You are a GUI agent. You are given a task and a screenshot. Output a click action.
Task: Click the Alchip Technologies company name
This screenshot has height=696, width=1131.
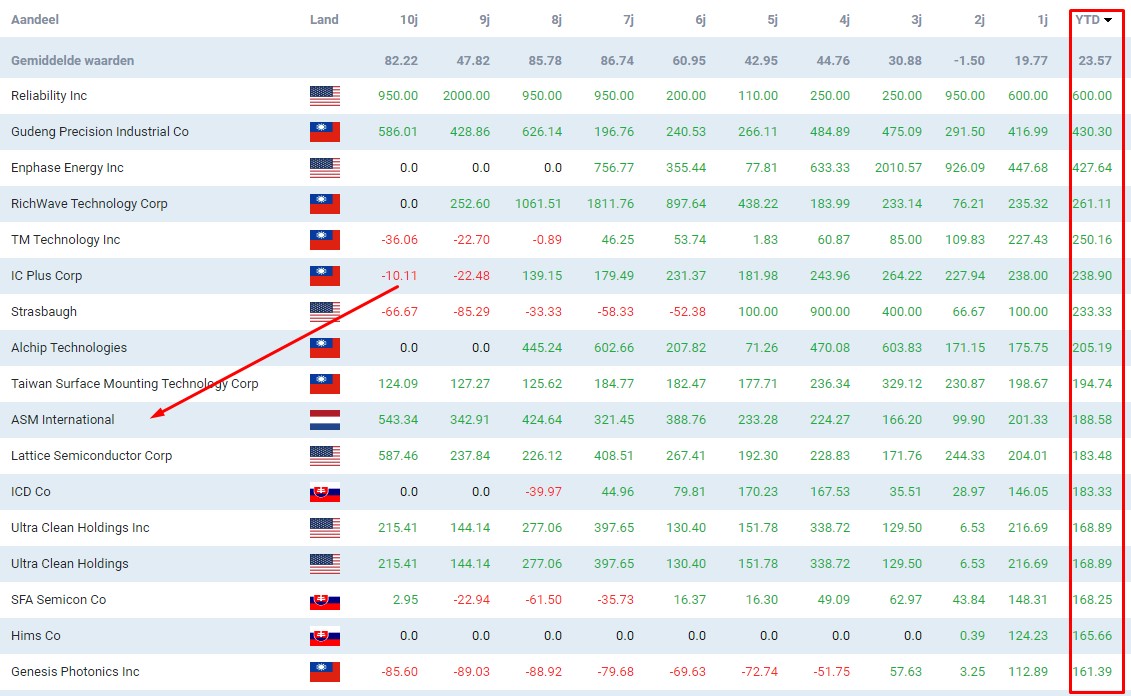tap(69, 348)
